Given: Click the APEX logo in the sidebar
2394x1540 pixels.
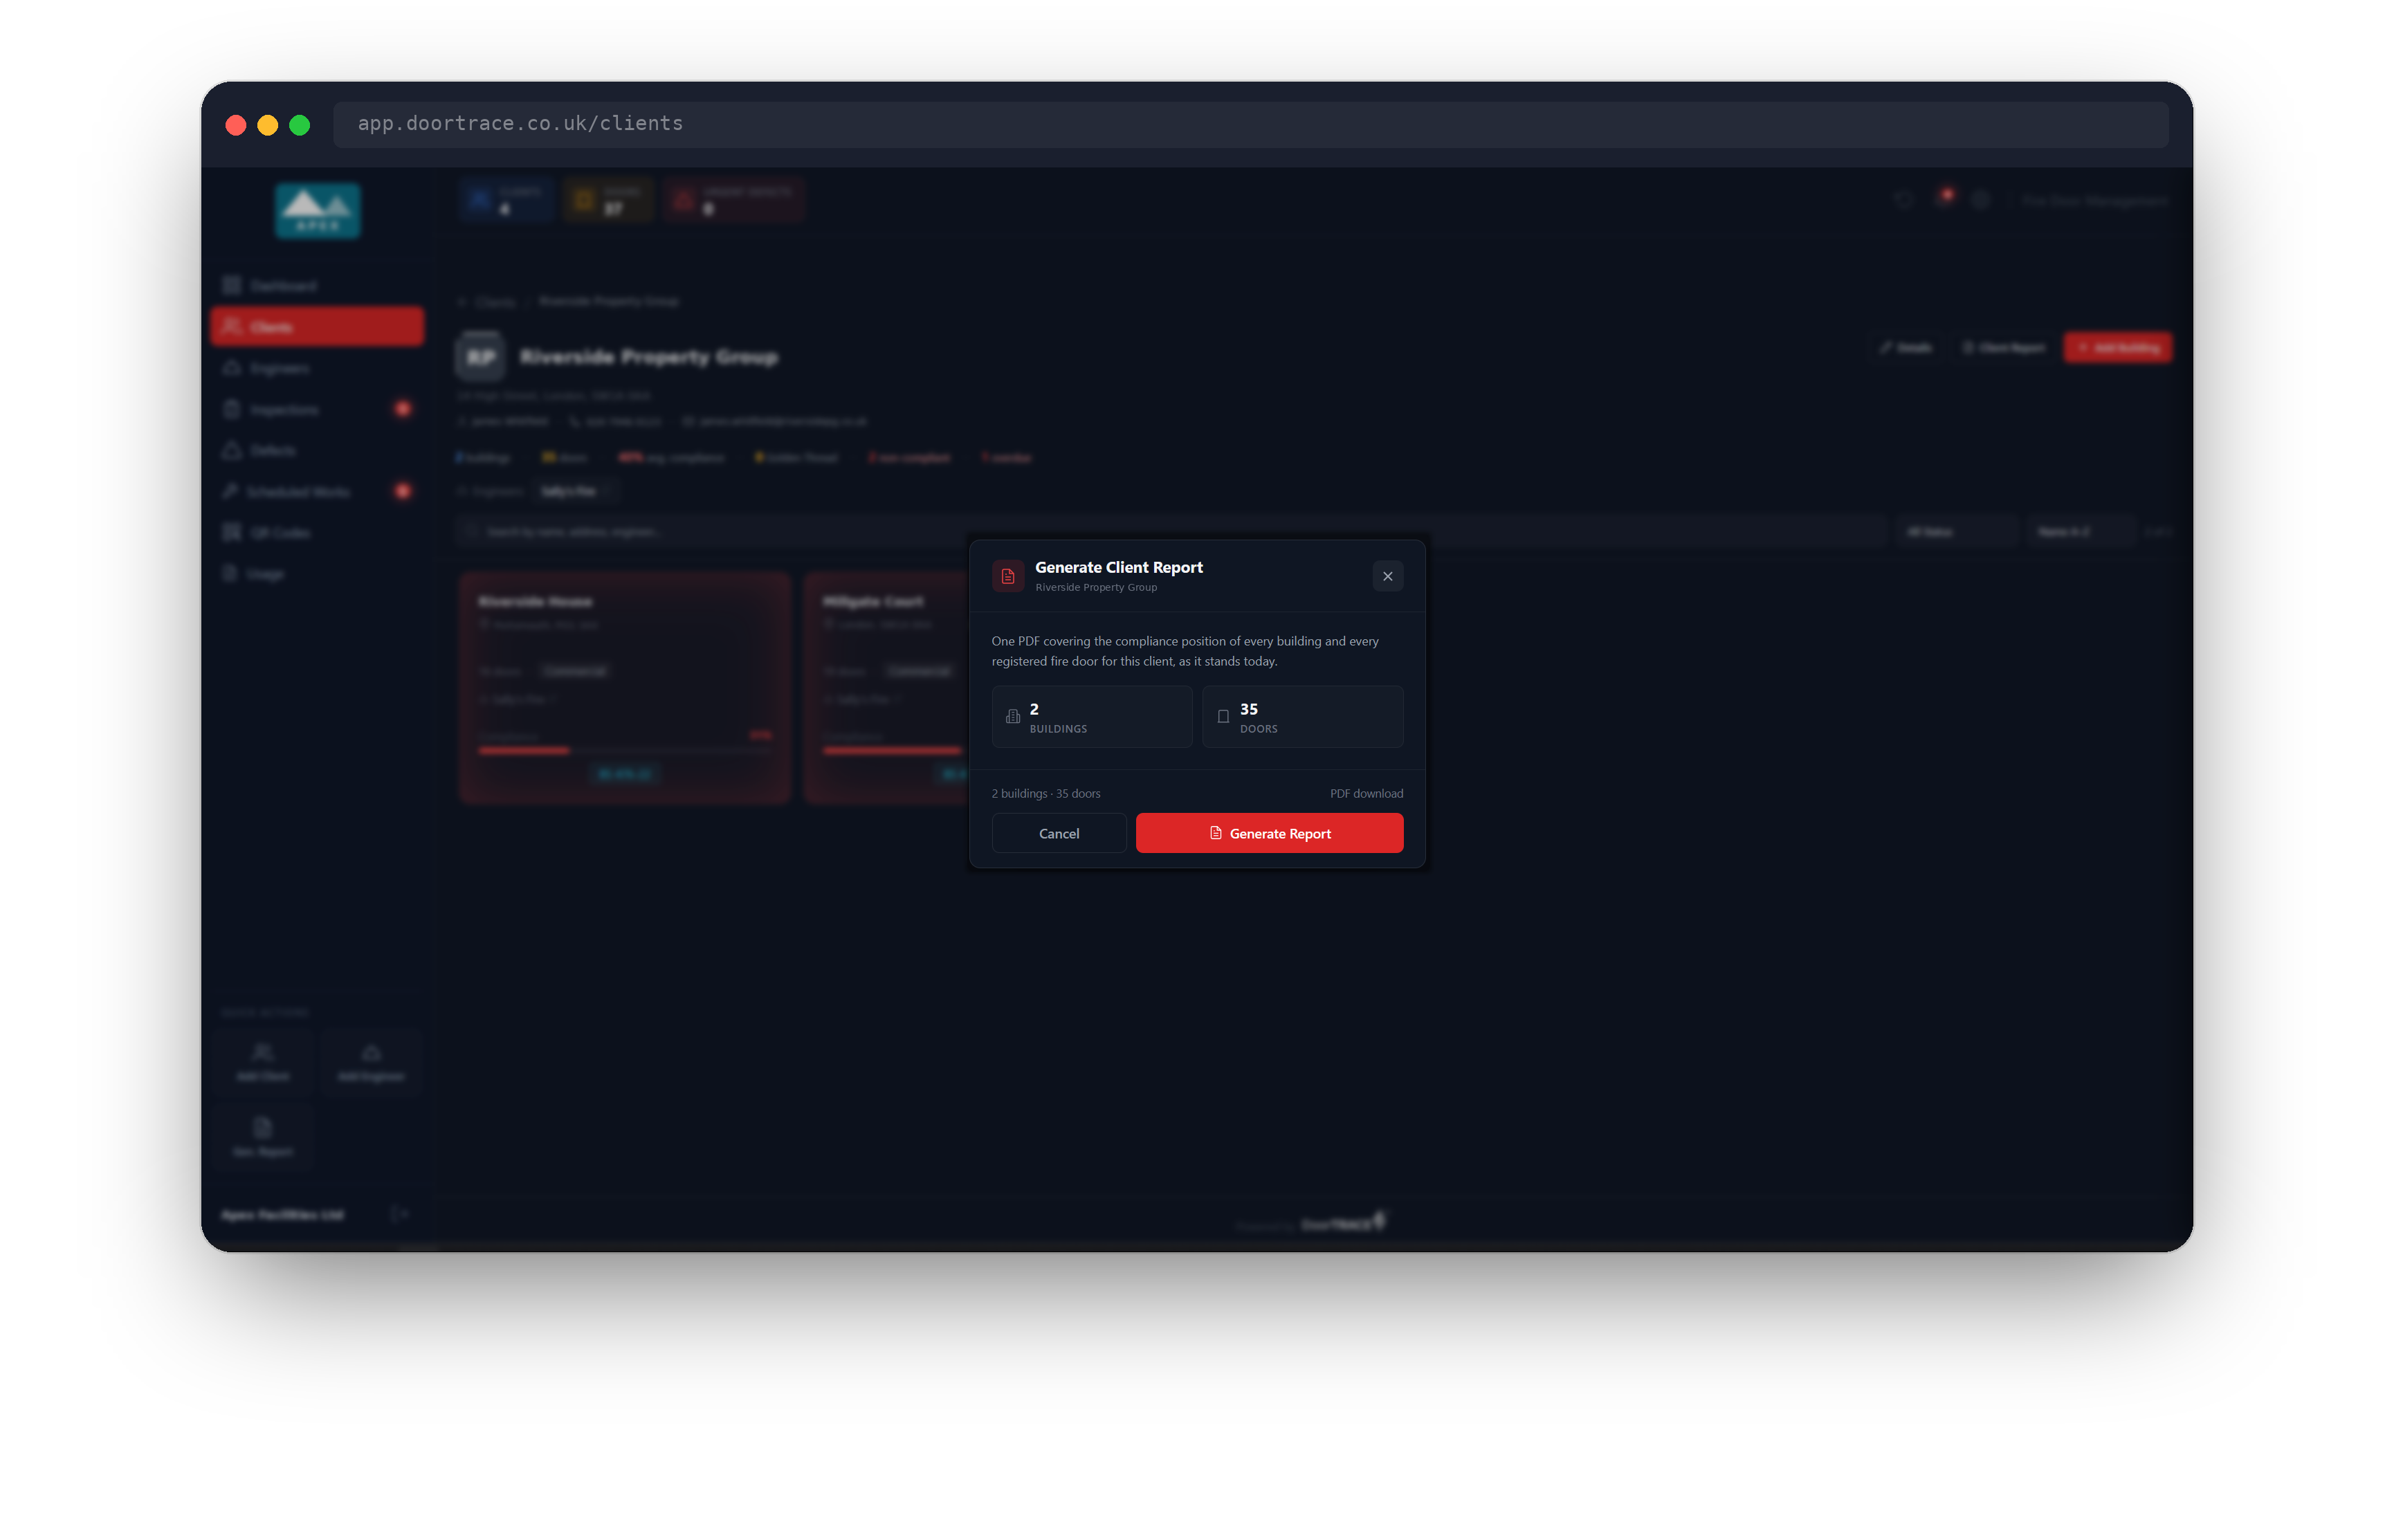Looking at the screenshot, I should point(317,210).
